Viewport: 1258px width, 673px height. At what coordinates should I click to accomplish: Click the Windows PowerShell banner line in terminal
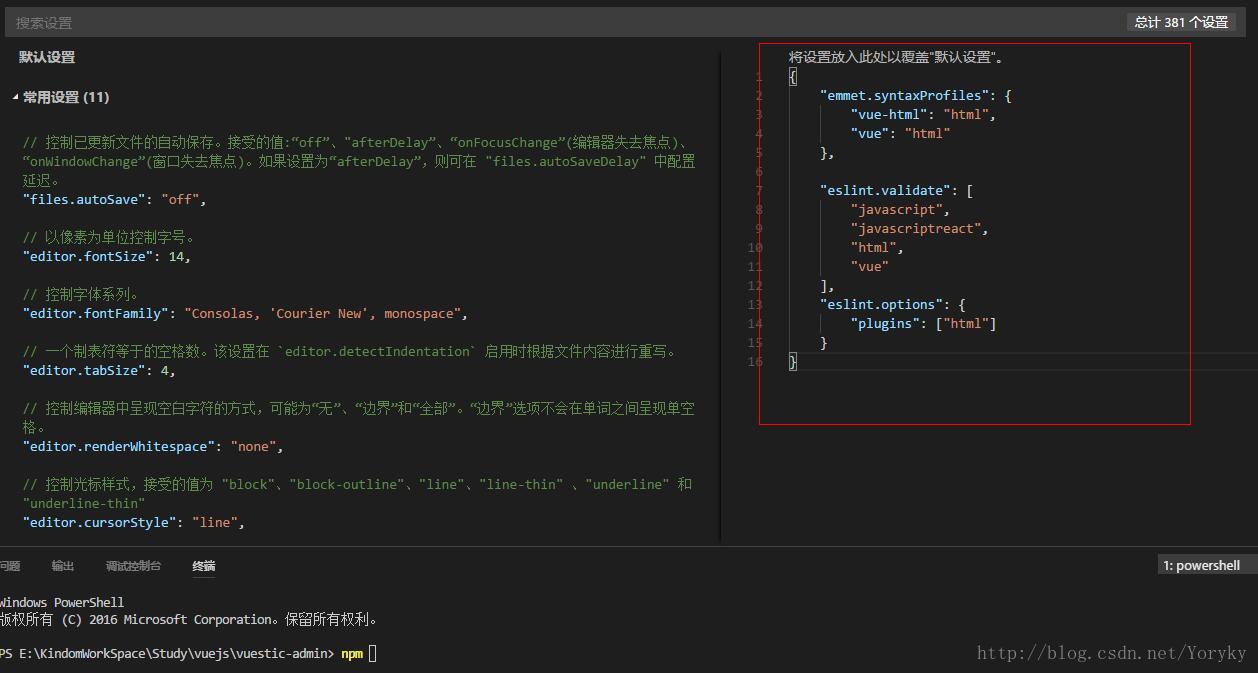click(62, 602)
